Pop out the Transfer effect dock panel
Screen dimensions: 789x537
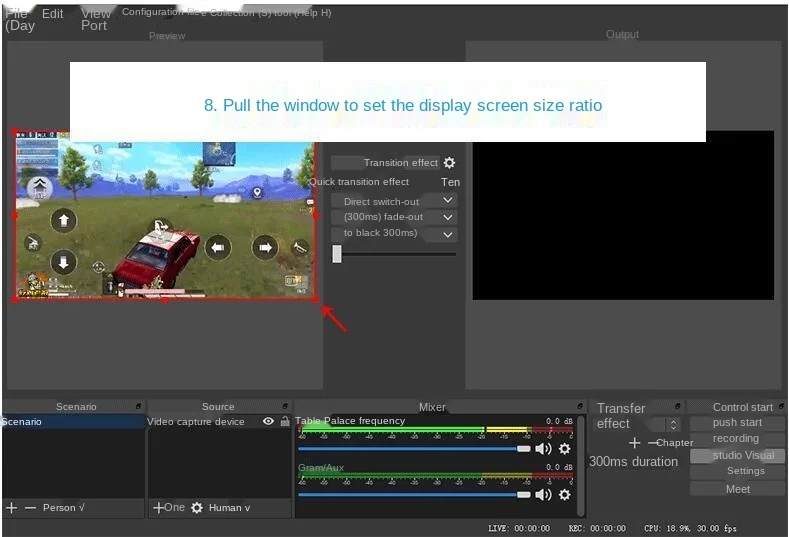pos(677,406)
